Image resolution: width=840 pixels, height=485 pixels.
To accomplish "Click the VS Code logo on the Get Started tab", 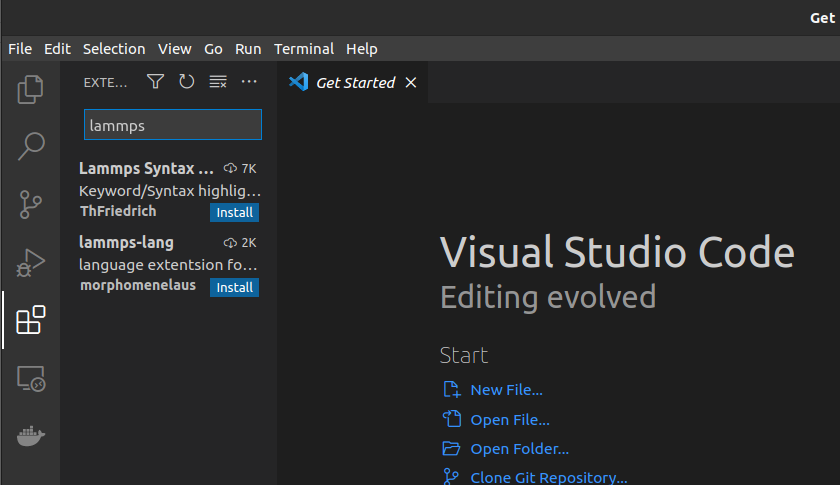I will point(298,82).
